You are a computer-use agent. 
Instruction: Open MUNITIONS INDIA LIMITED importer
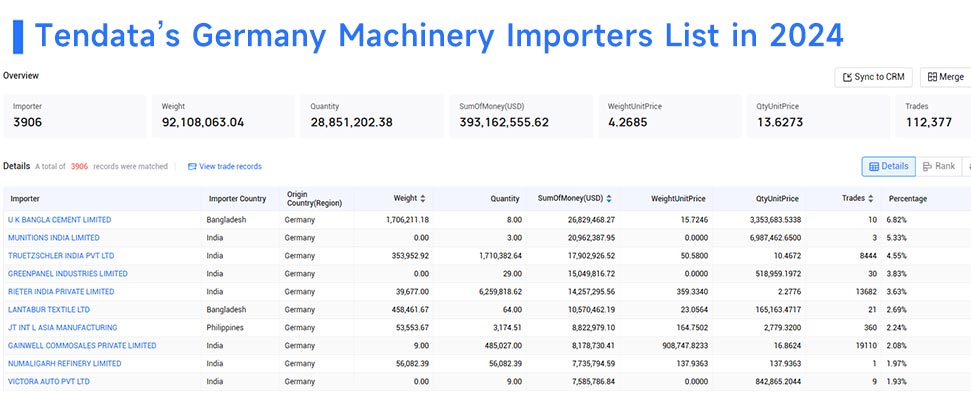[x=54, y=238]
